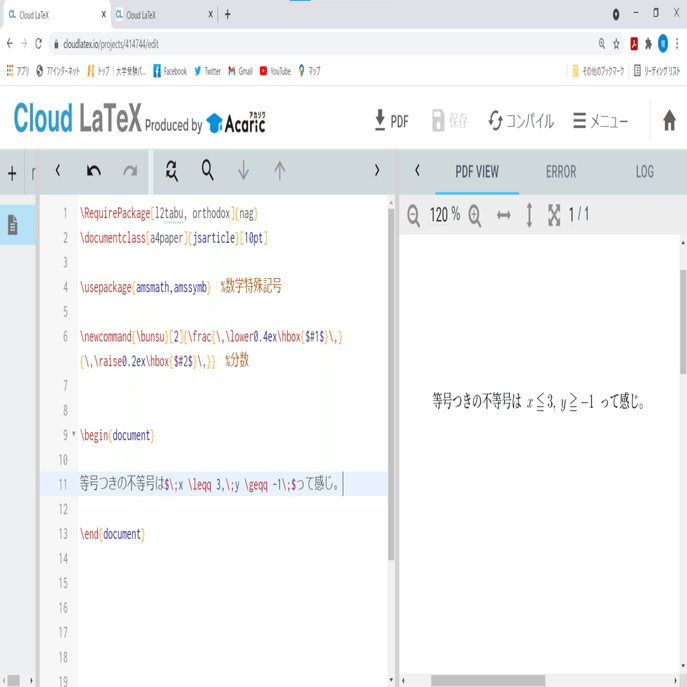Reload the browser page
This screenshot has height=687, width=687.
[38, 43]
